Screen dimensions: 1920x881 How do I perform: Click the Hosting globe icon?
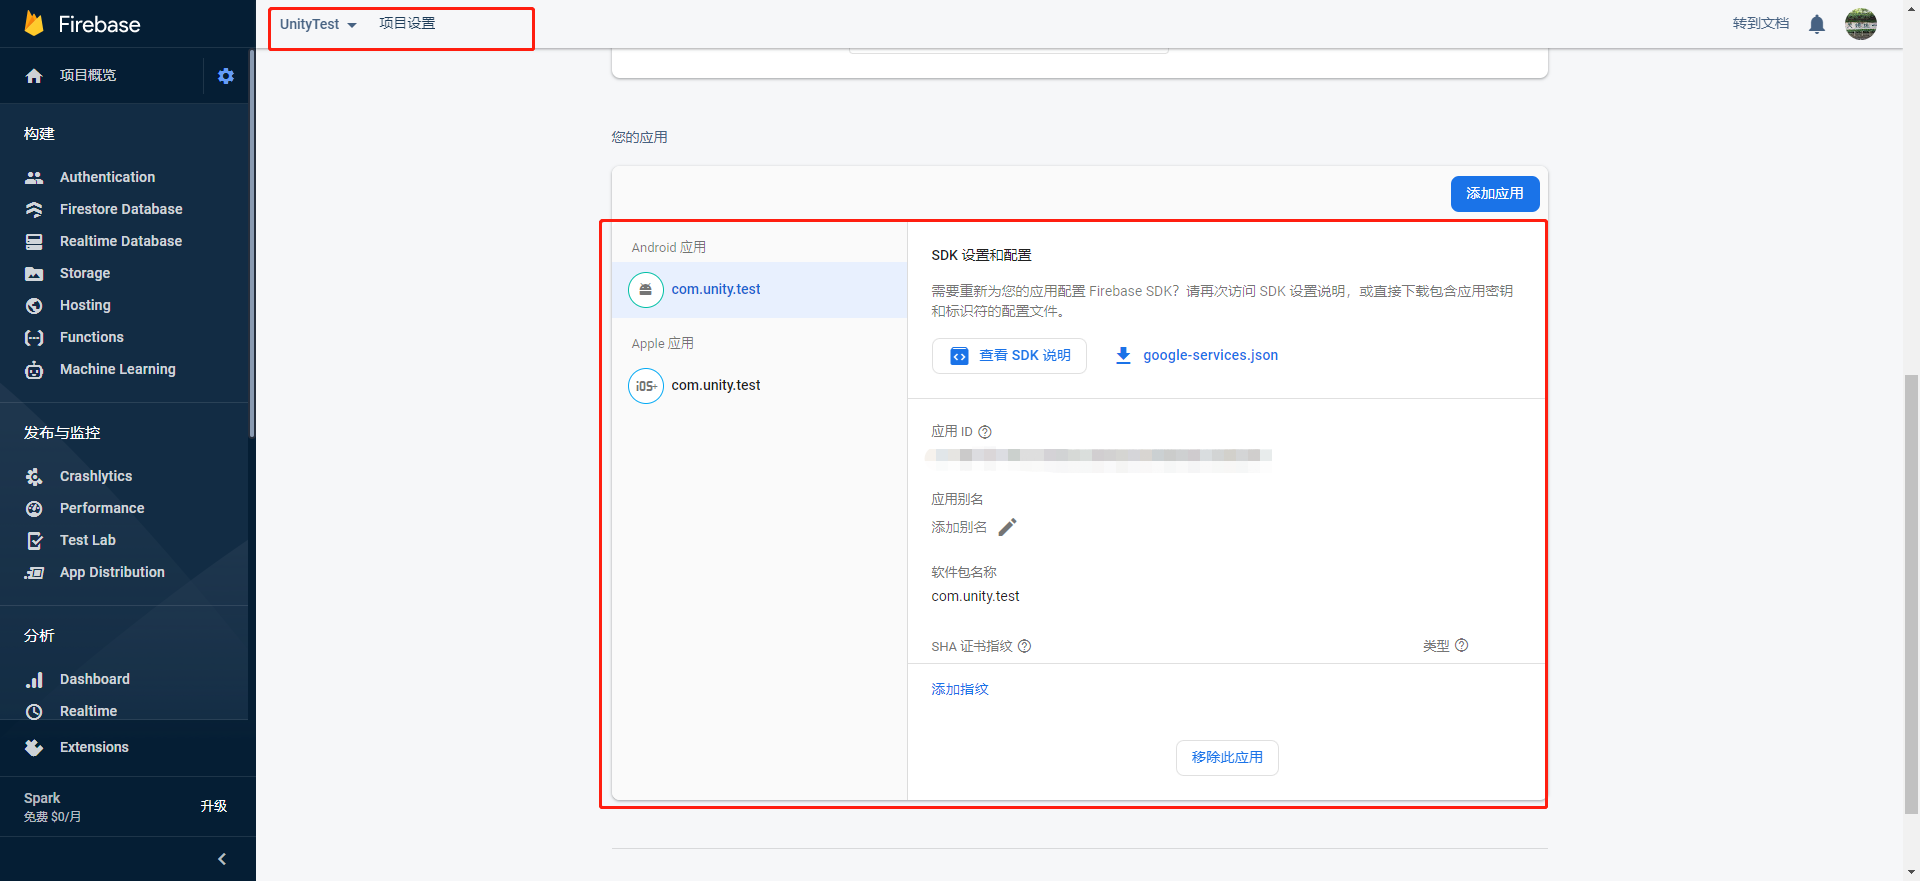34,305
